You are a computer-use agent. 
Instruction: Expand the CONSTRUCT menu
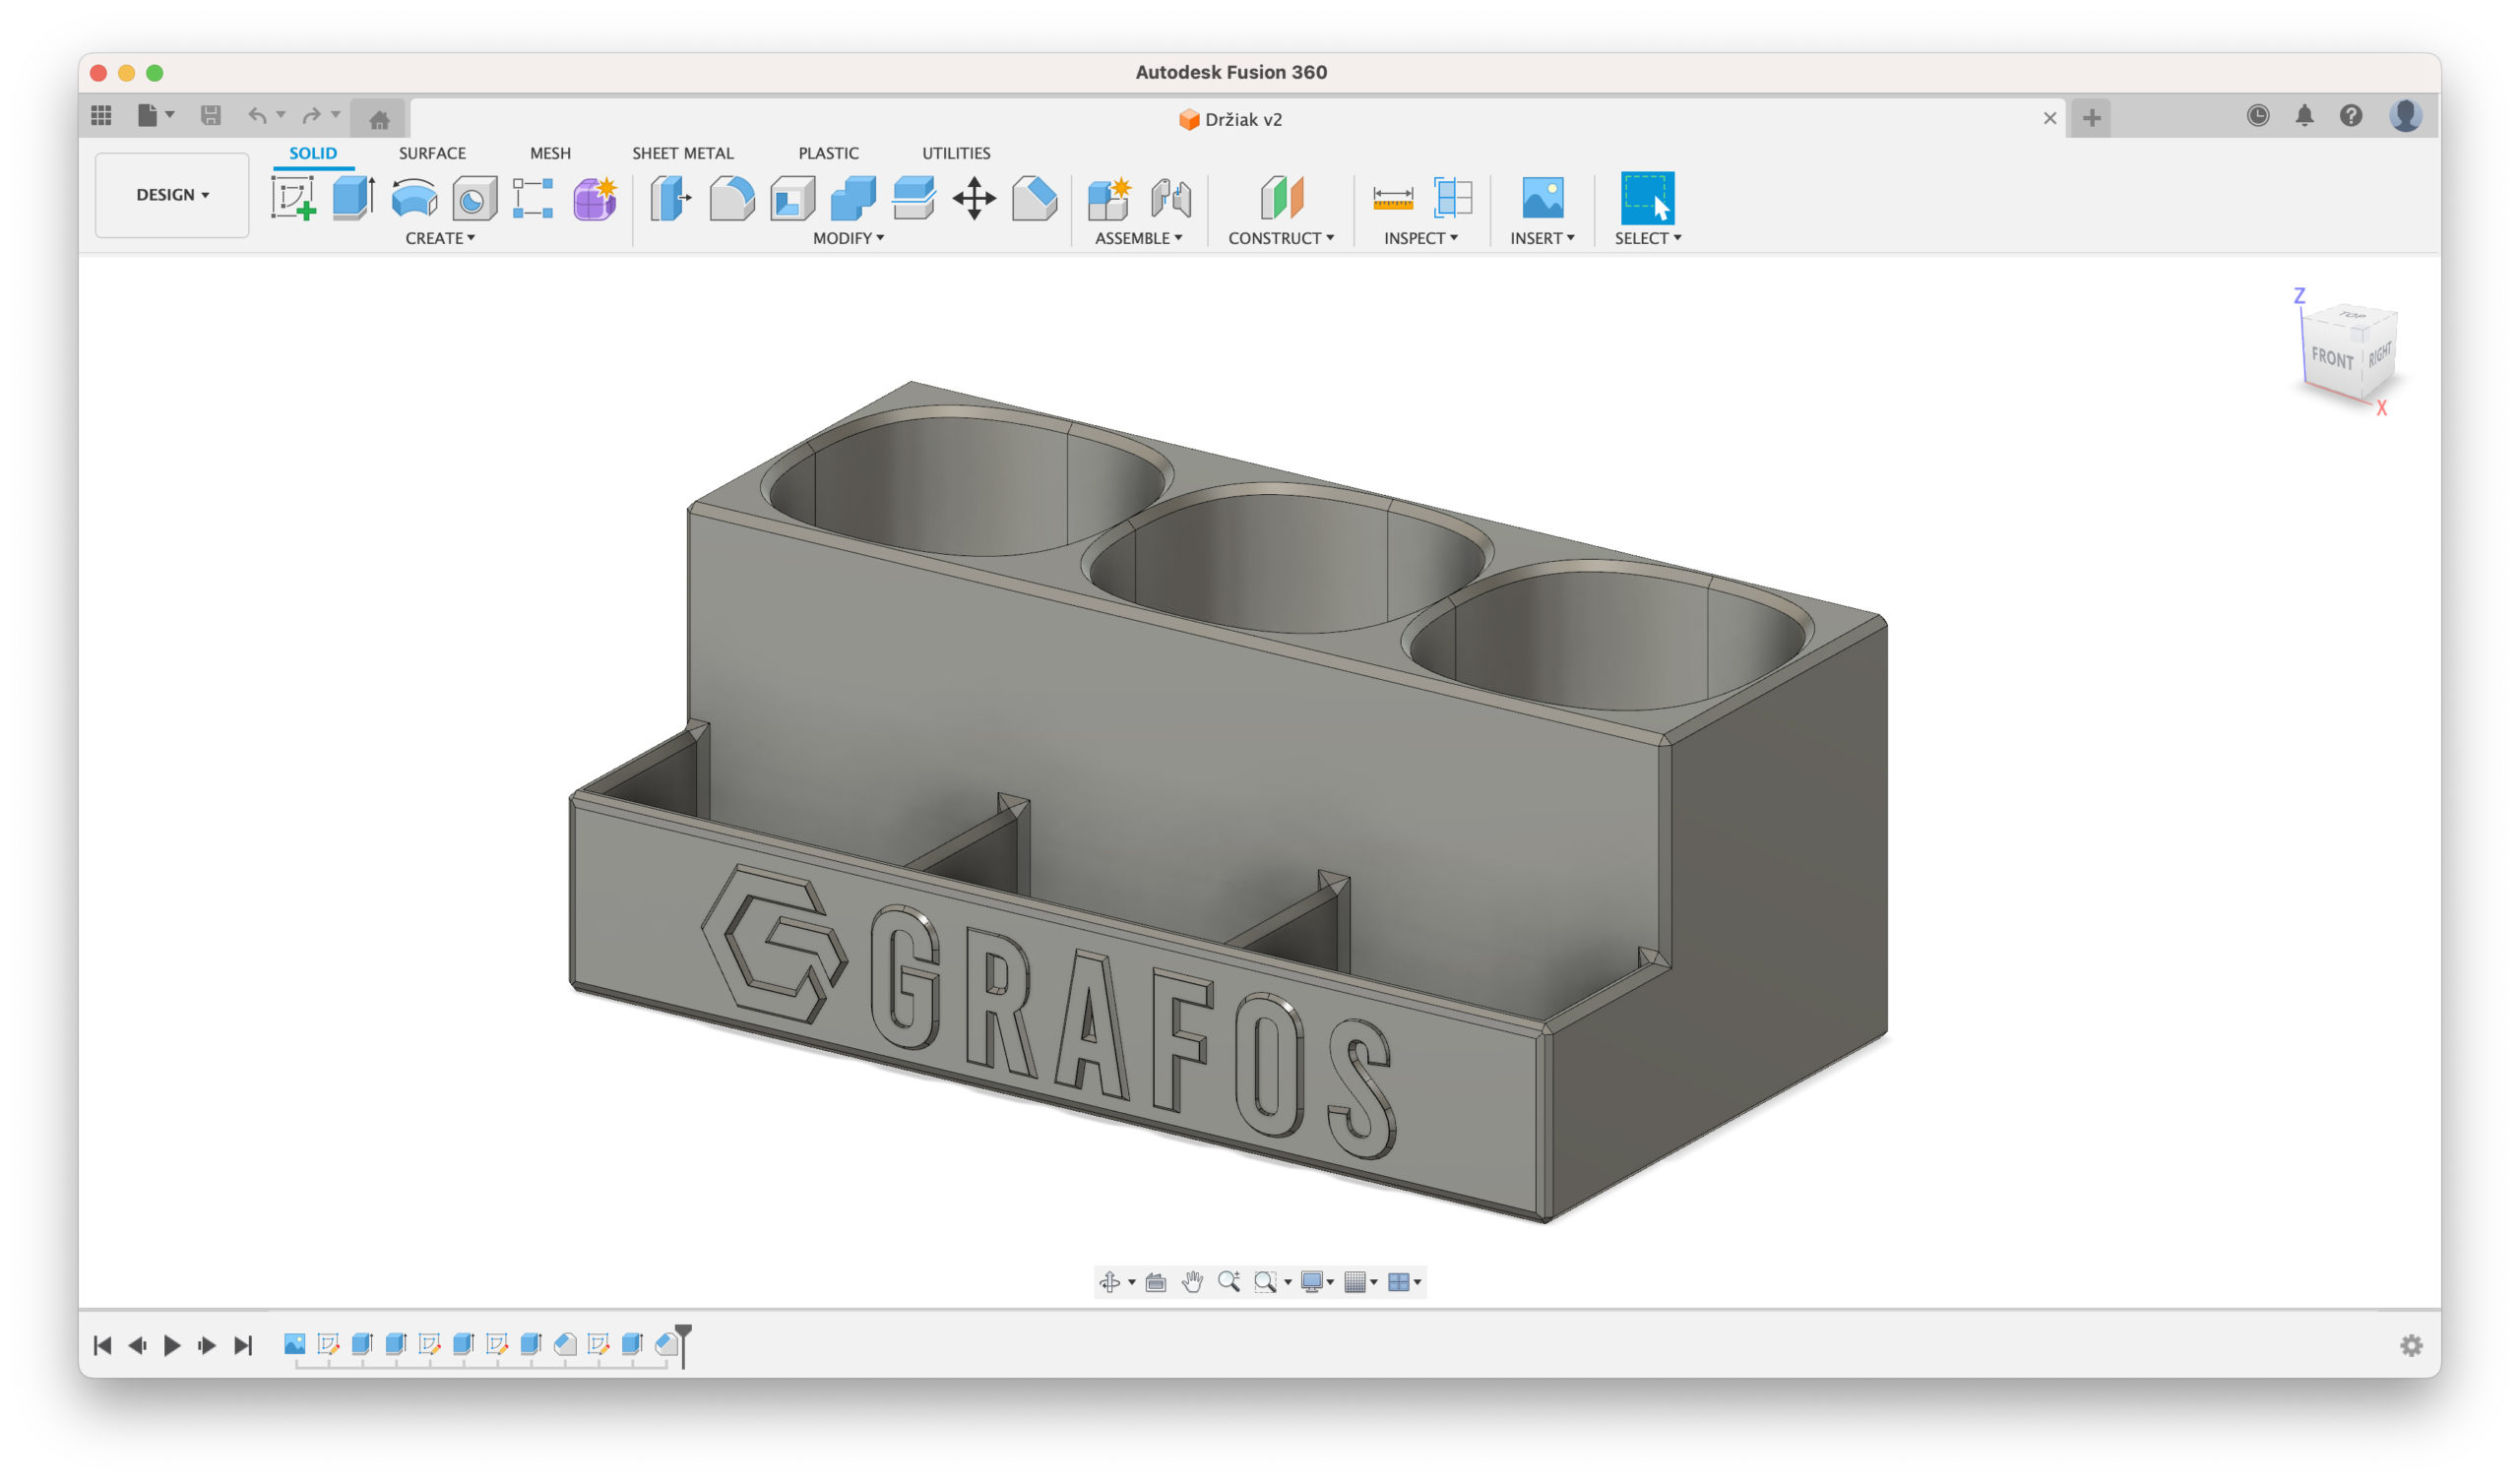[1281, 238]
